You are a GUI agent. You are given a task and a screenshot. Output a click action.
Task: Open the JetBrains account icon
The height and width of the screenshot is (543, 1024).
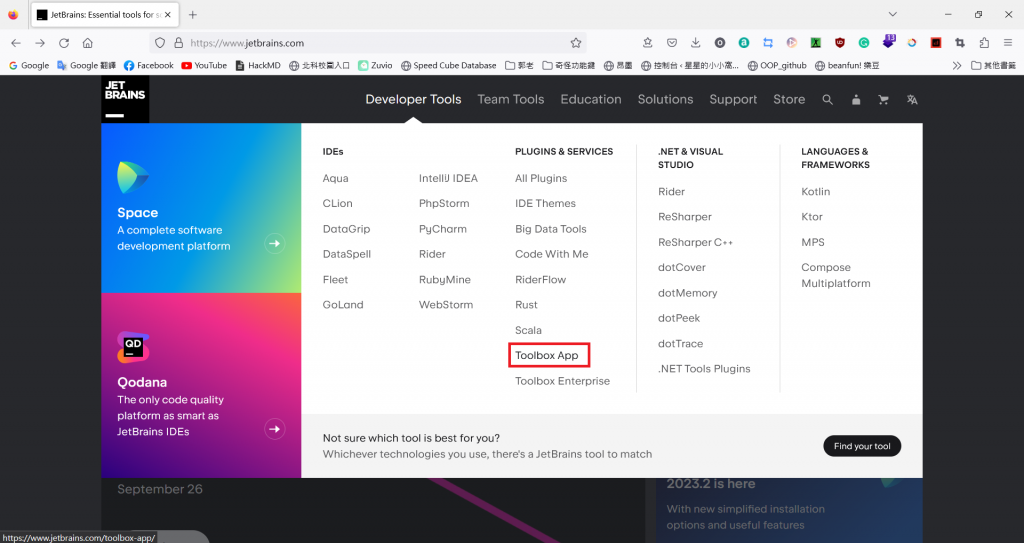point(856,100)
